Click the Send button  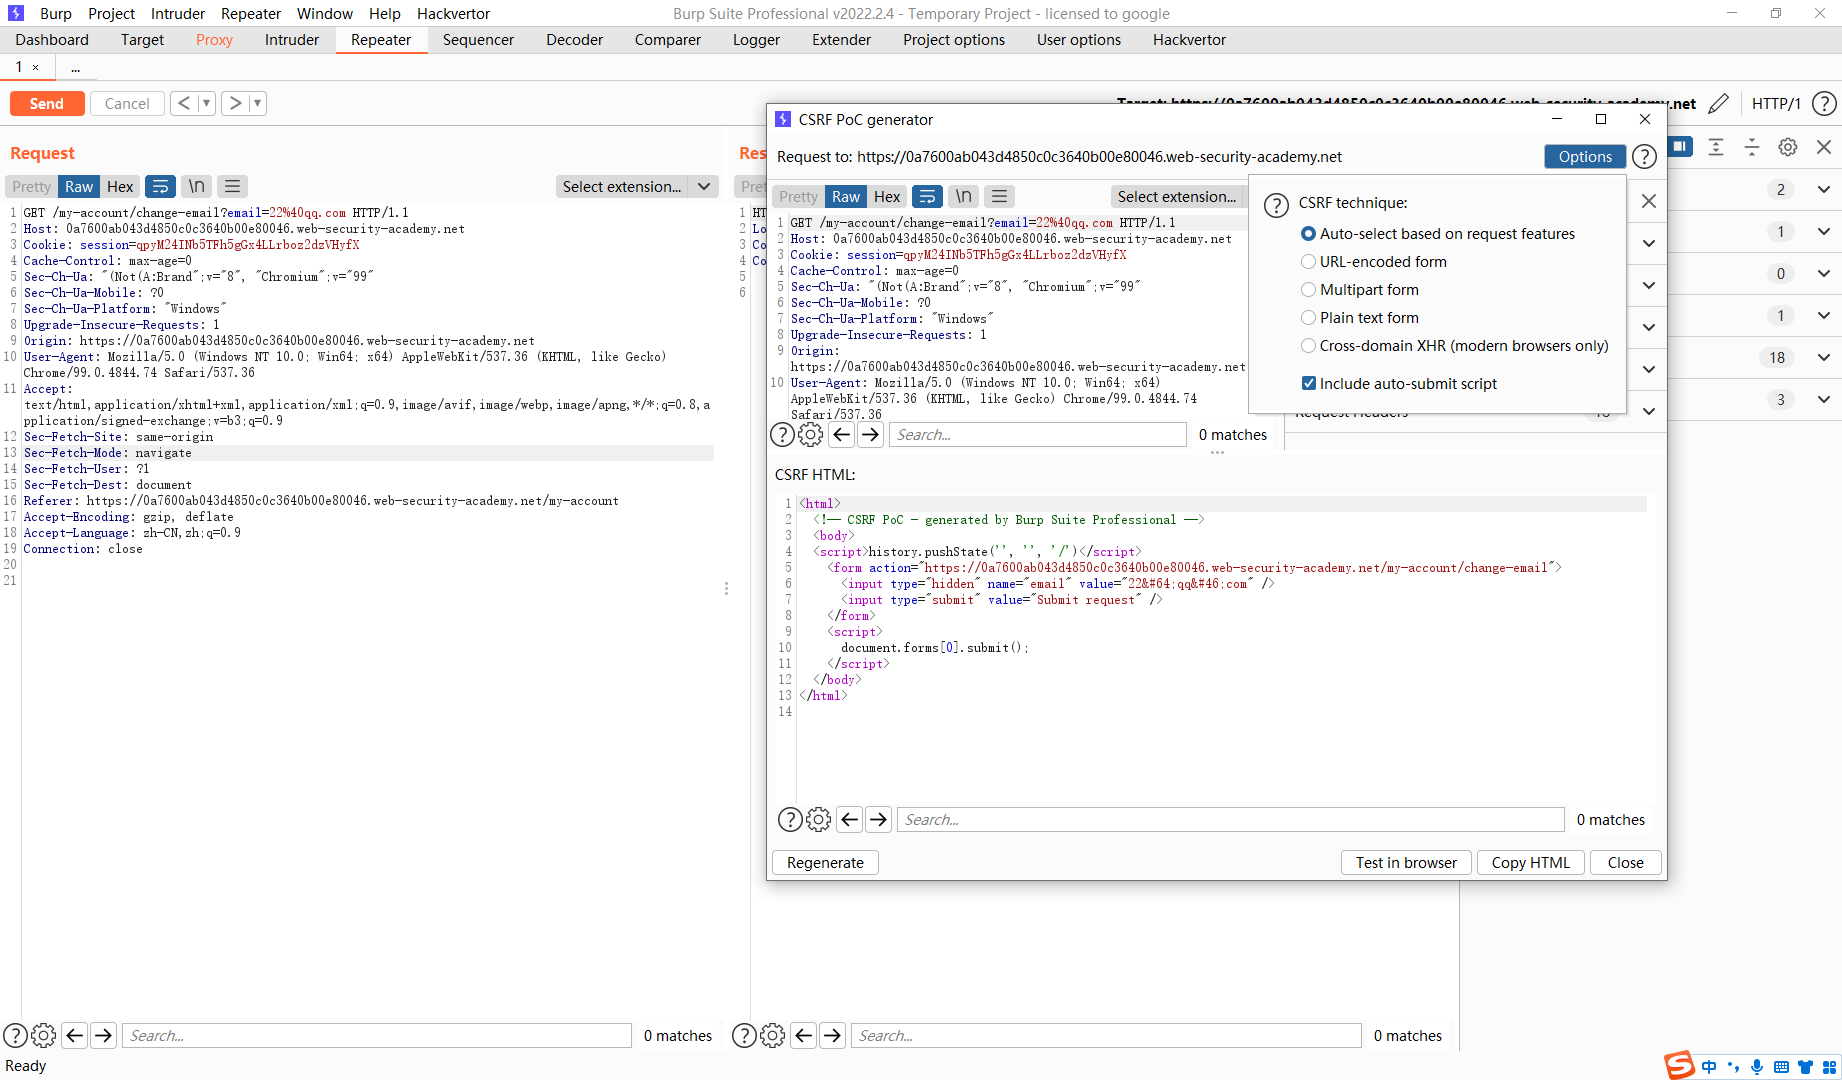(47, 103)
